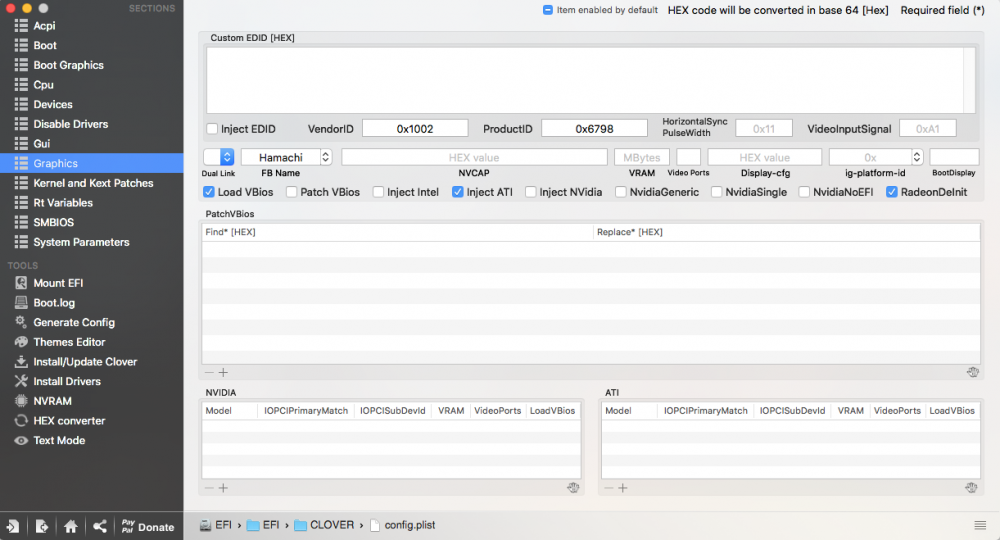Enable the Inject EDID checkbox
1000x540 pixels.
(212, 129)
